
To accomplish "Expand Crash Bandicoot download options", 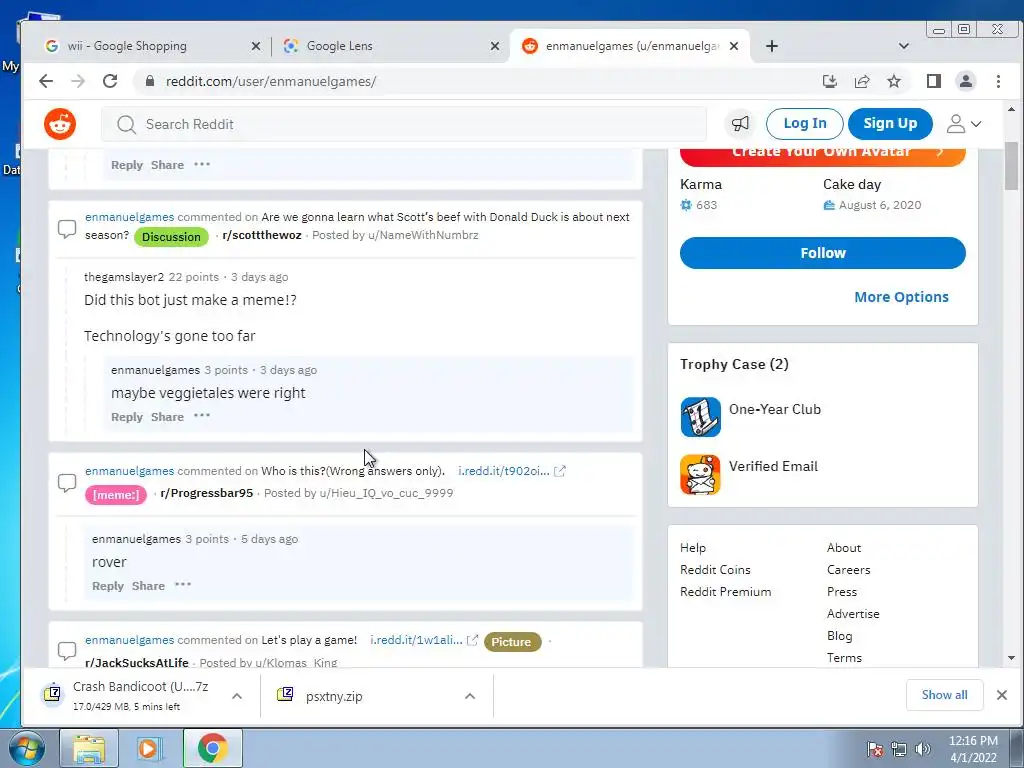I will pos(237,696).
